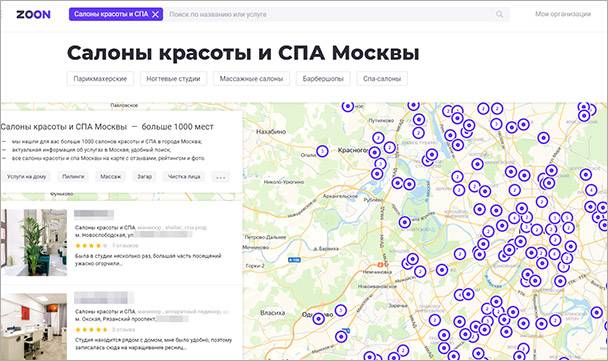Open the Барбершопы category

coord(323,79)
